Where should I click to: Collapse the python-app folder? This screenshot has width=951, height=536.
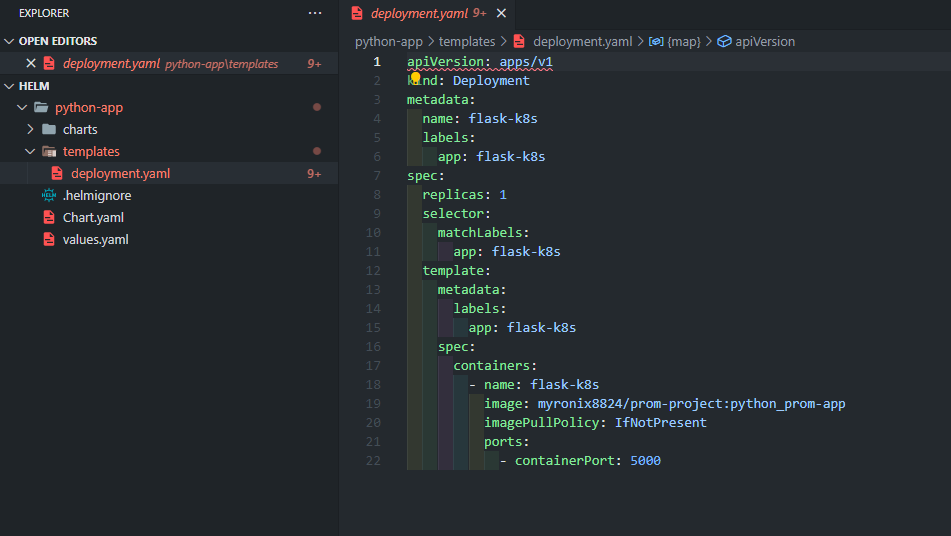coord(22,107)
